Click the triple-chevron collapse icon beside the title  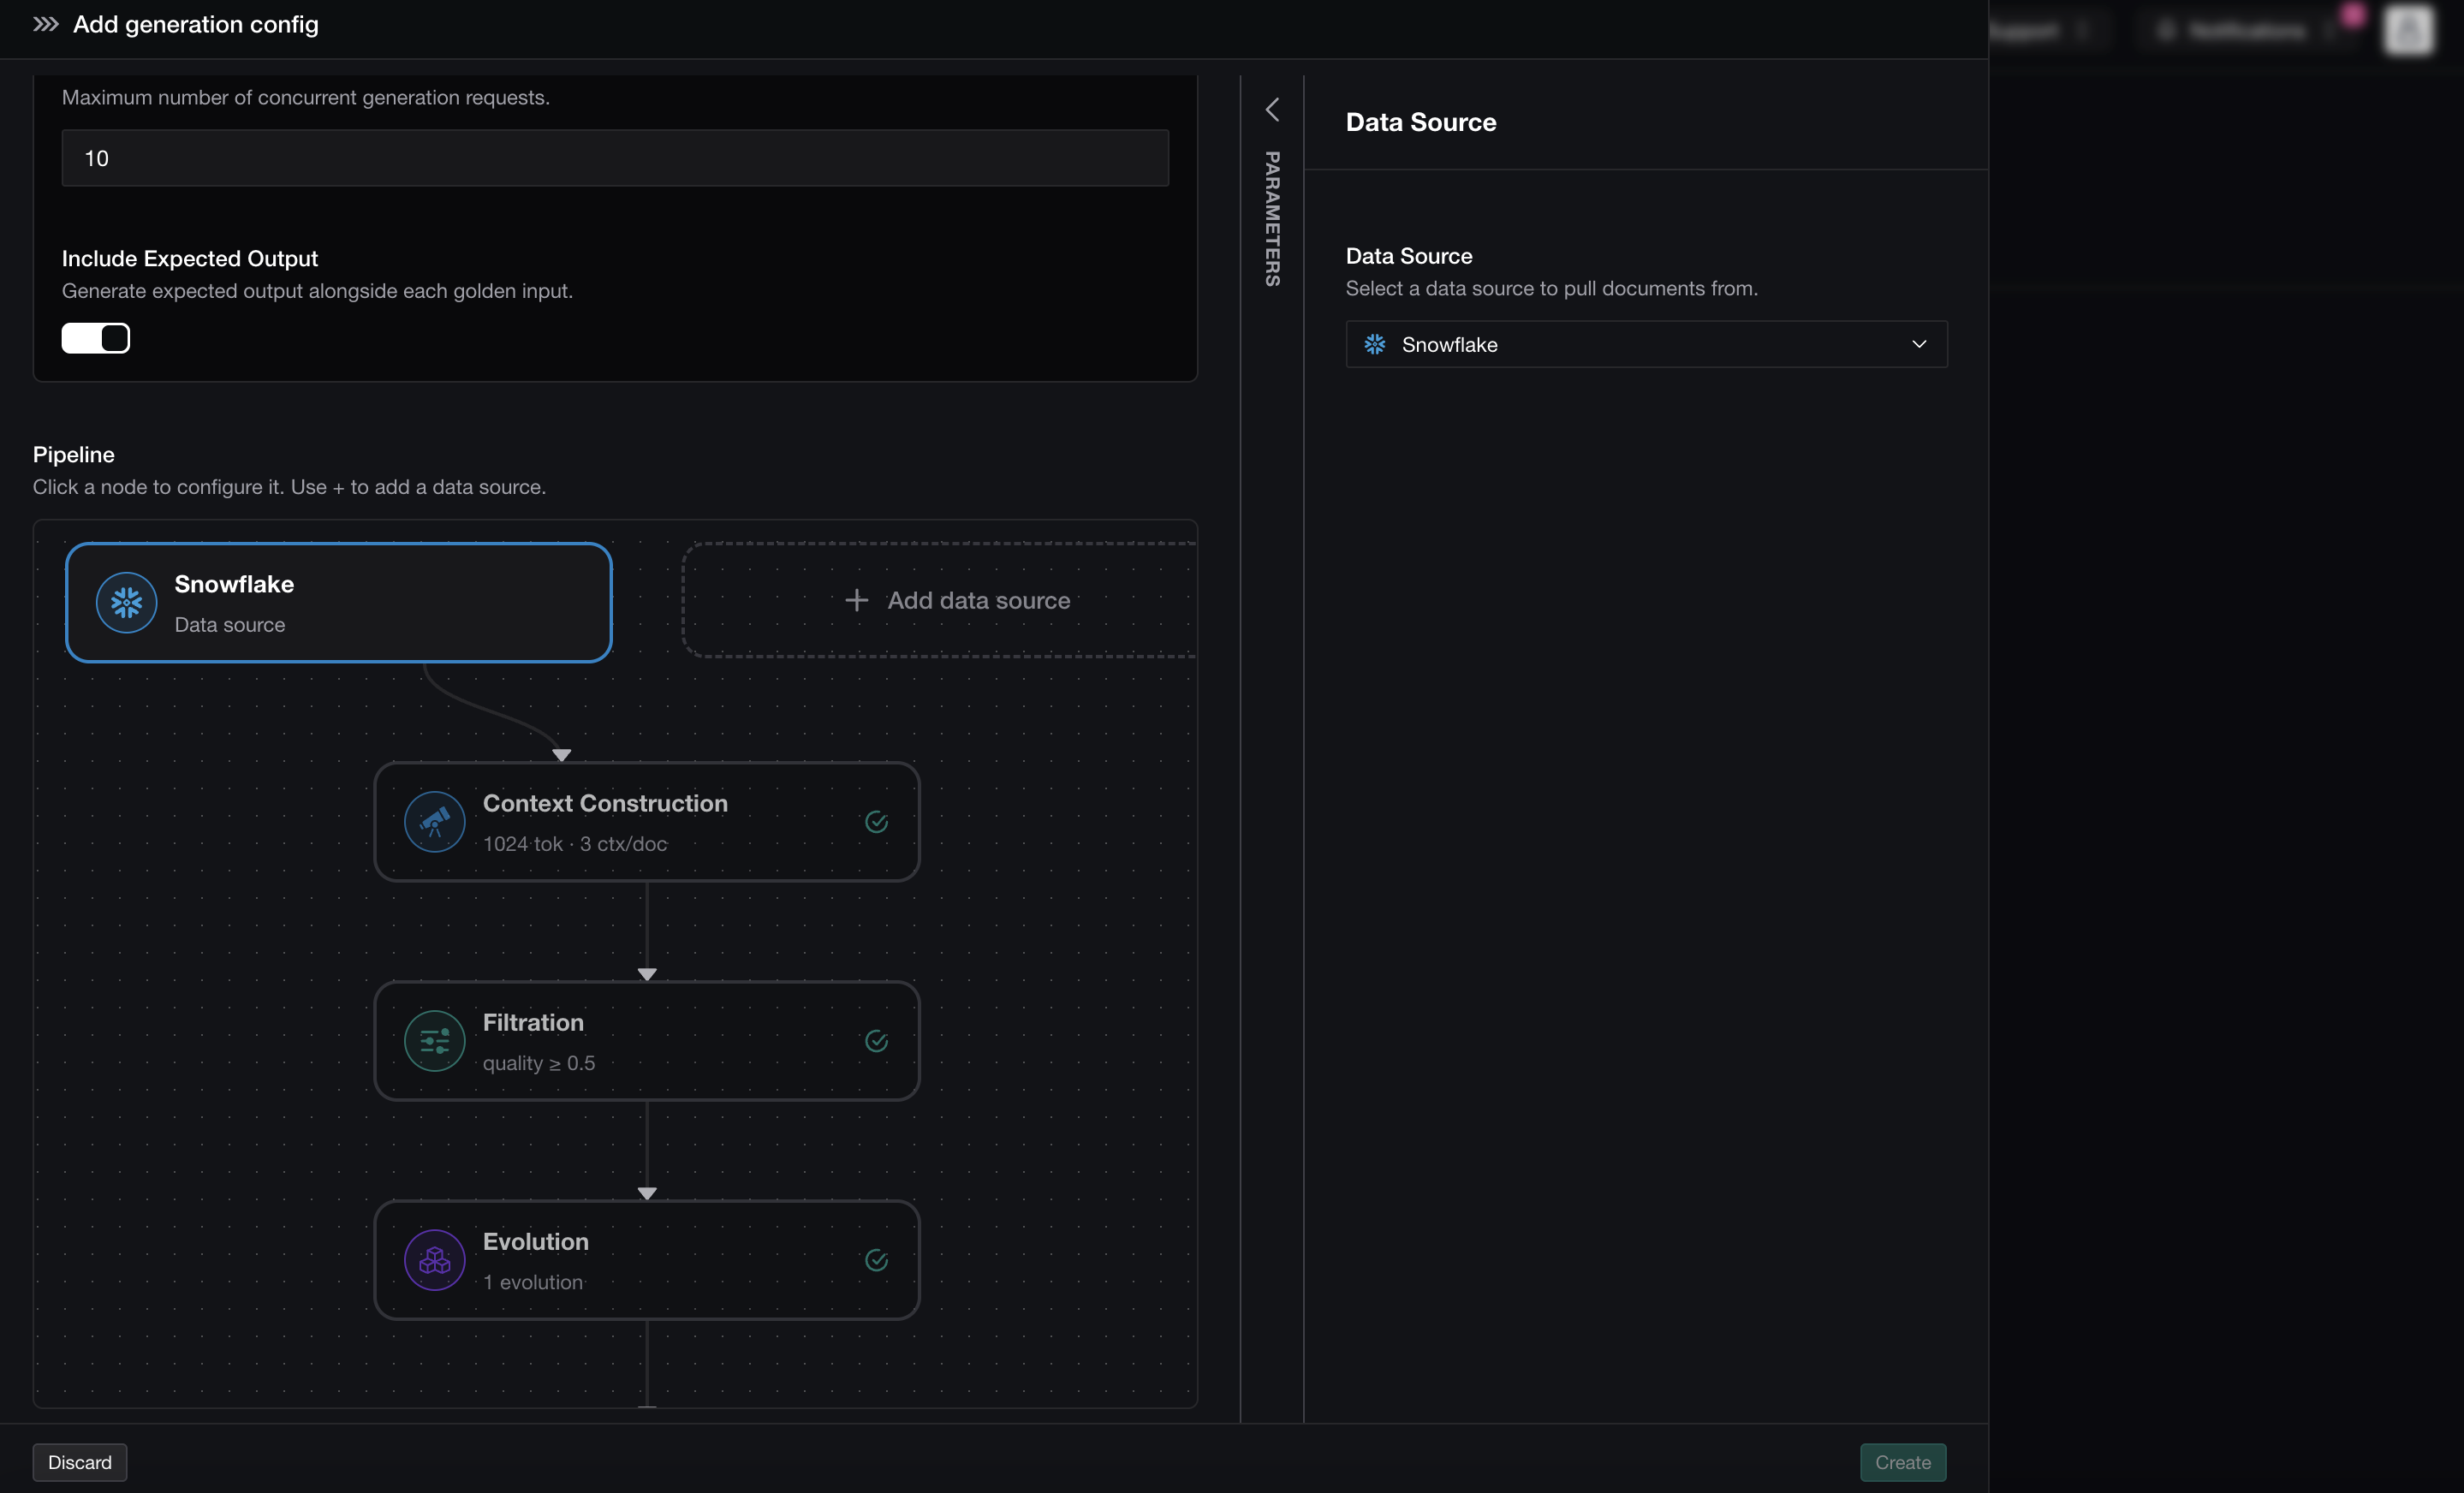point(45,24)
